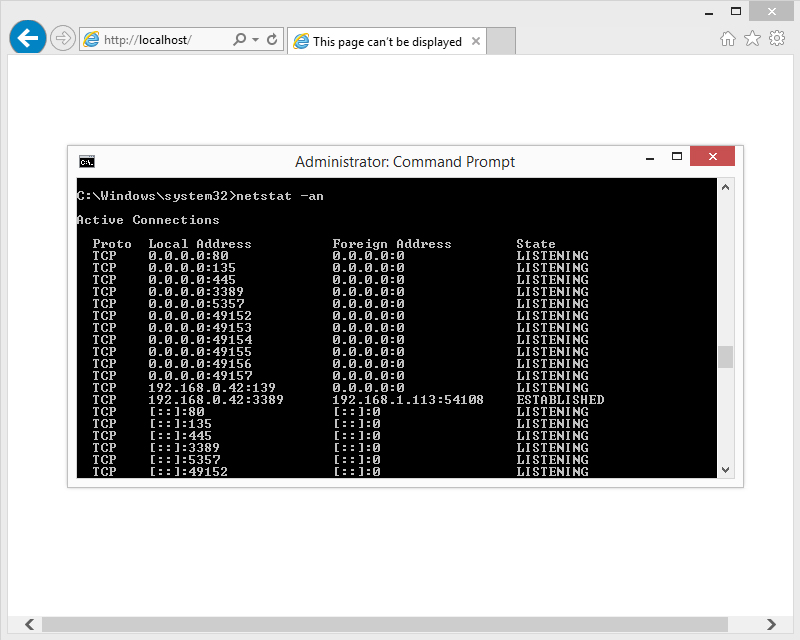The image size is (800, 640).
Task: Go back with the blue Back arrow
Action: coord(28,38)
